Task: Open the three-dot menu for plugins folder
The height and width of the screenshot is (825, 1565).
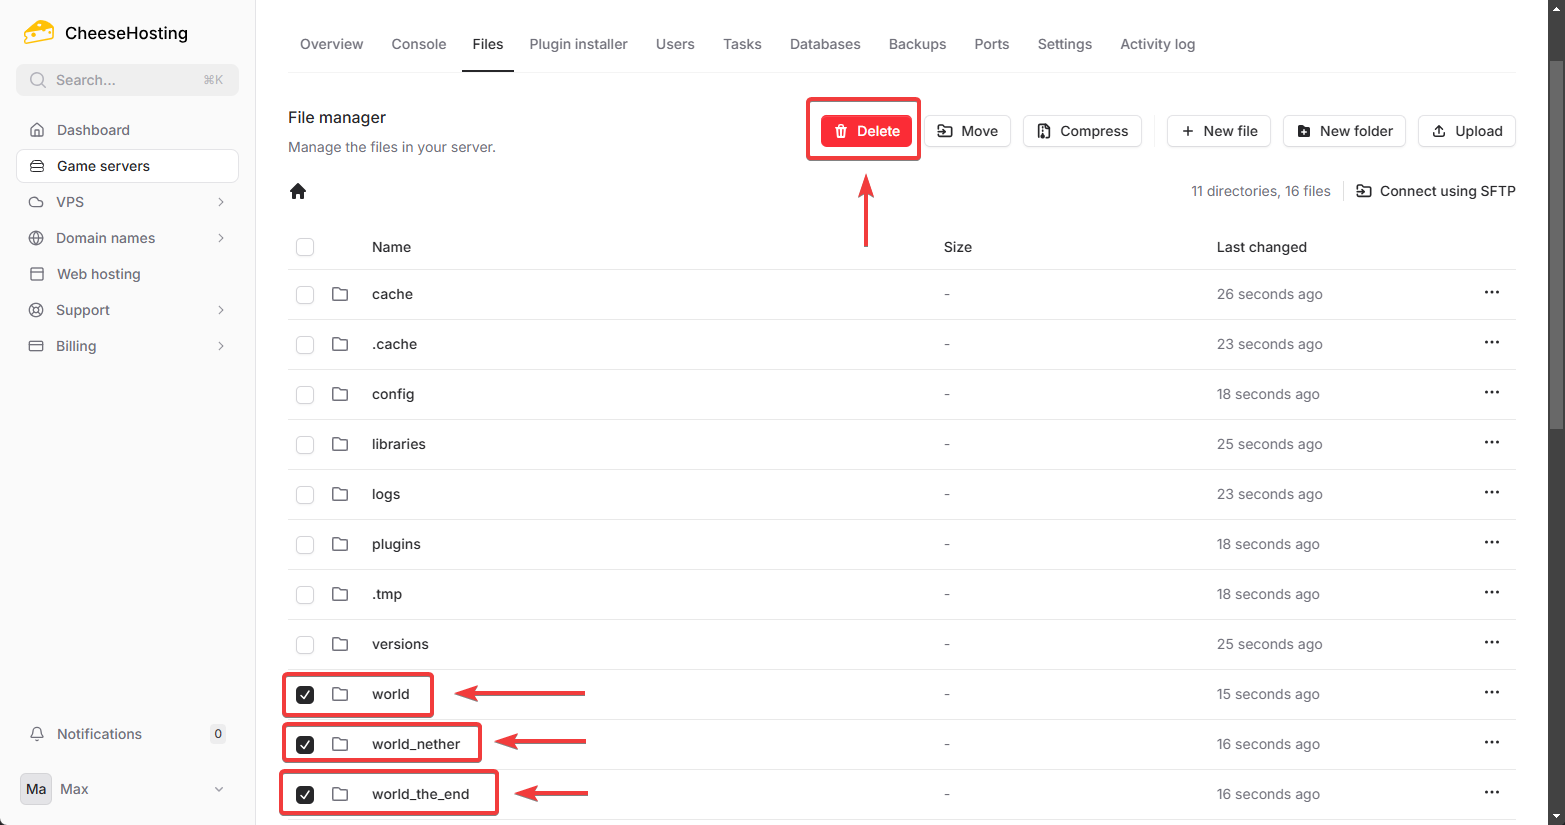Action: pyautogui.click(x=1491, y=543)
